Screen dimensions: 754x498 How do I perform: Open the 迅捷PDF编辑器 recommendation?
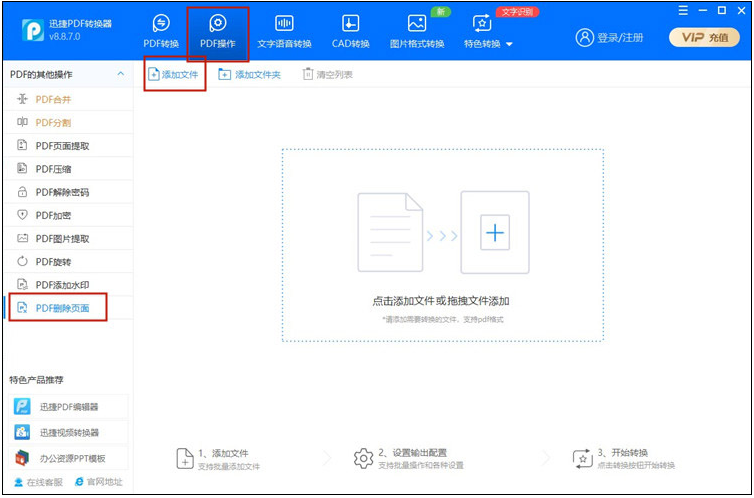coord(69,407)
